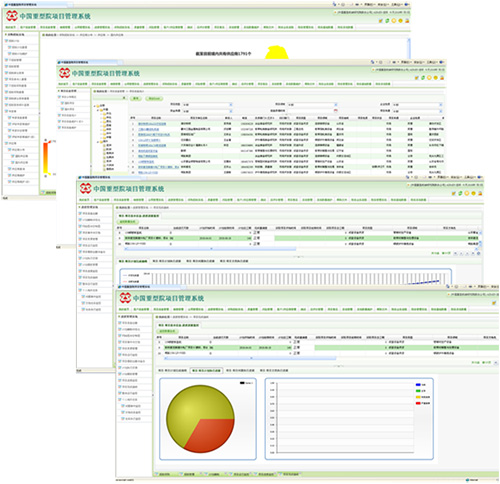
Task: Select the active second chart tab in the pie-chart window
Action: (x=206, y=370)
